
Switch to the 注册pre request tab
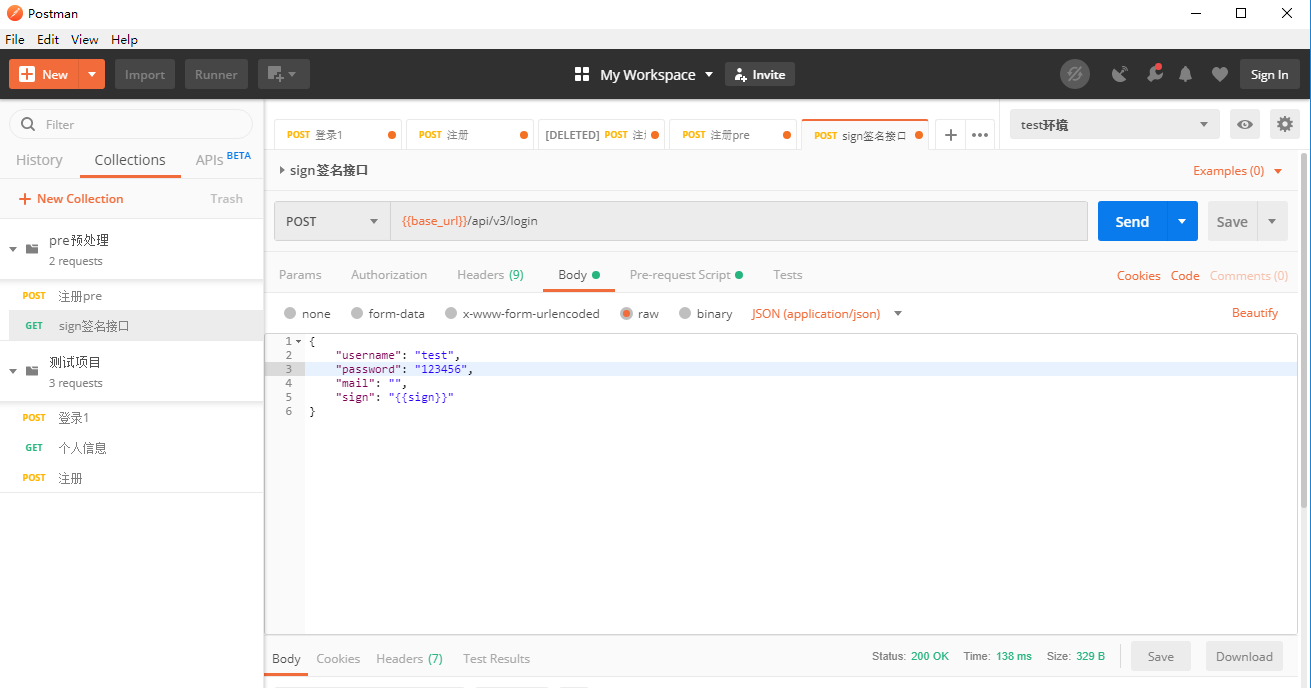point(732,135)
